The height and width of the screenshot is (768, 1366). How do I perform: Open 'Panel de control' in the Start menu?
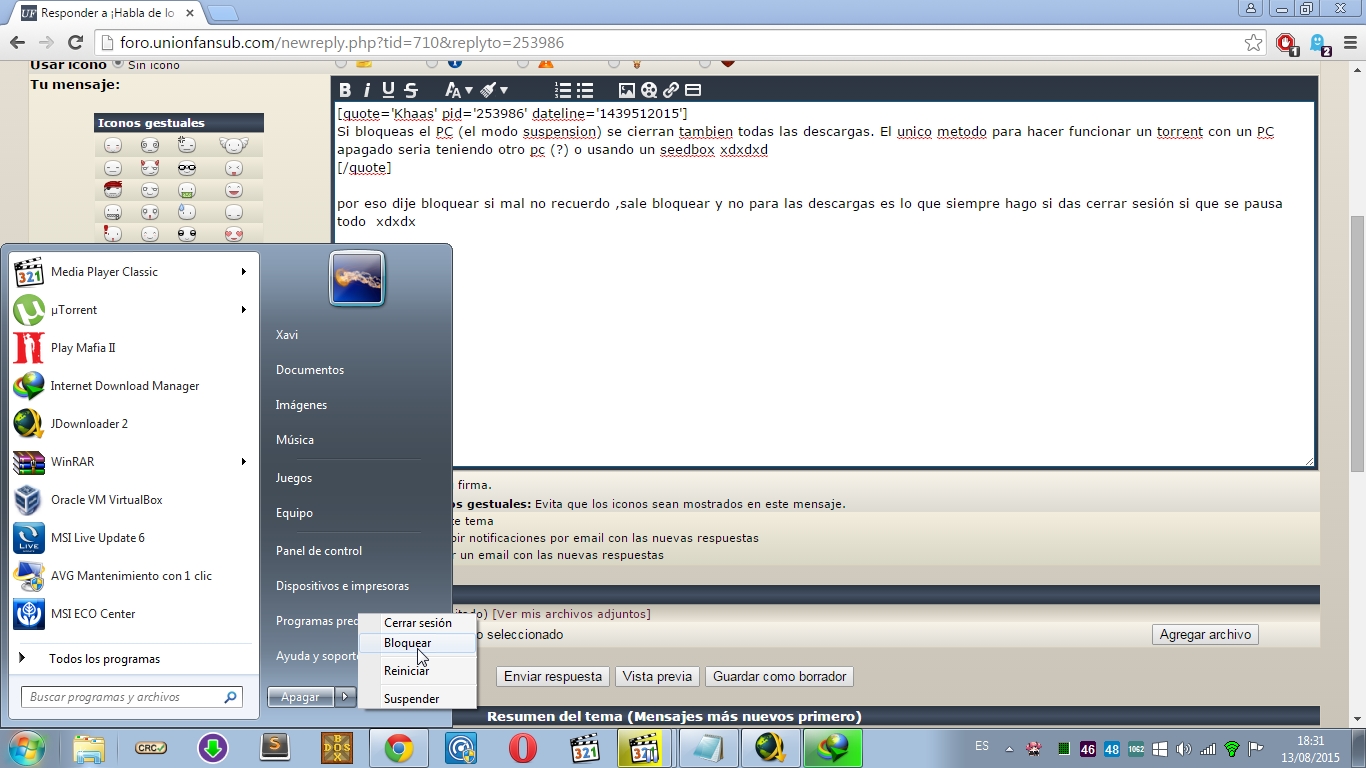tap(319, 551)
